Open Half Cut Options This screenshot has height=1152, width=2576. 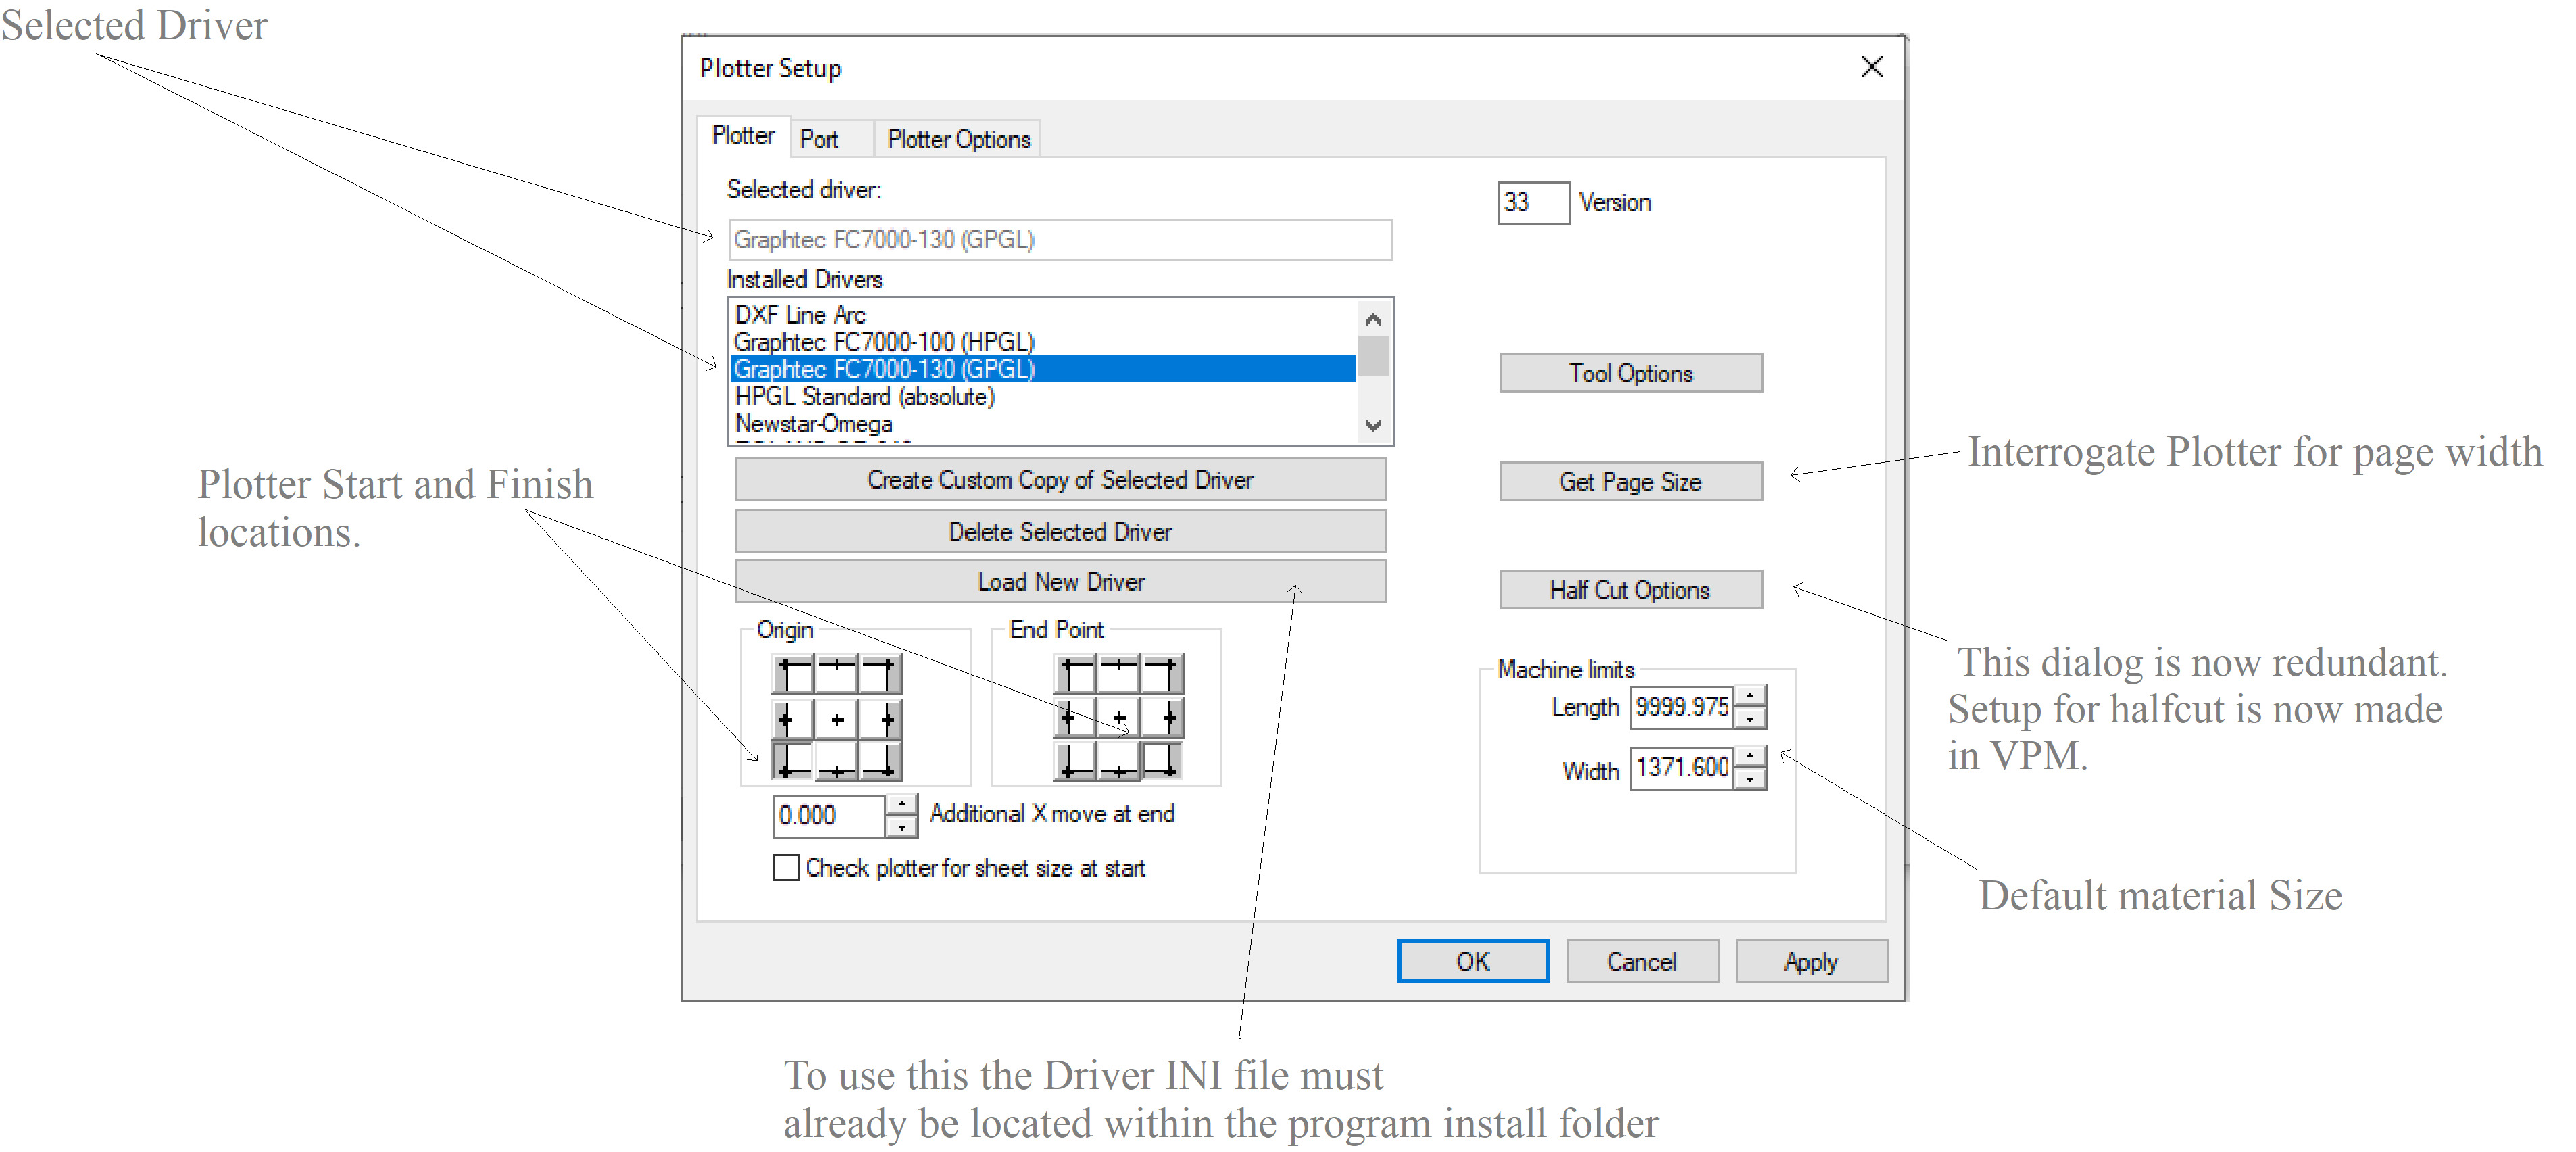(1631, 590)
